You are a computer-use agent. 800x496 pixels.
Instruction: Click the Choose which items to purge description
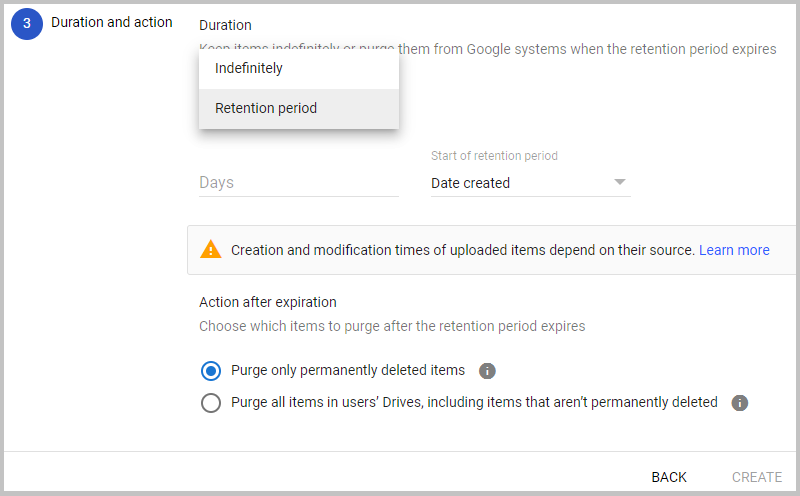pos(392,326)
